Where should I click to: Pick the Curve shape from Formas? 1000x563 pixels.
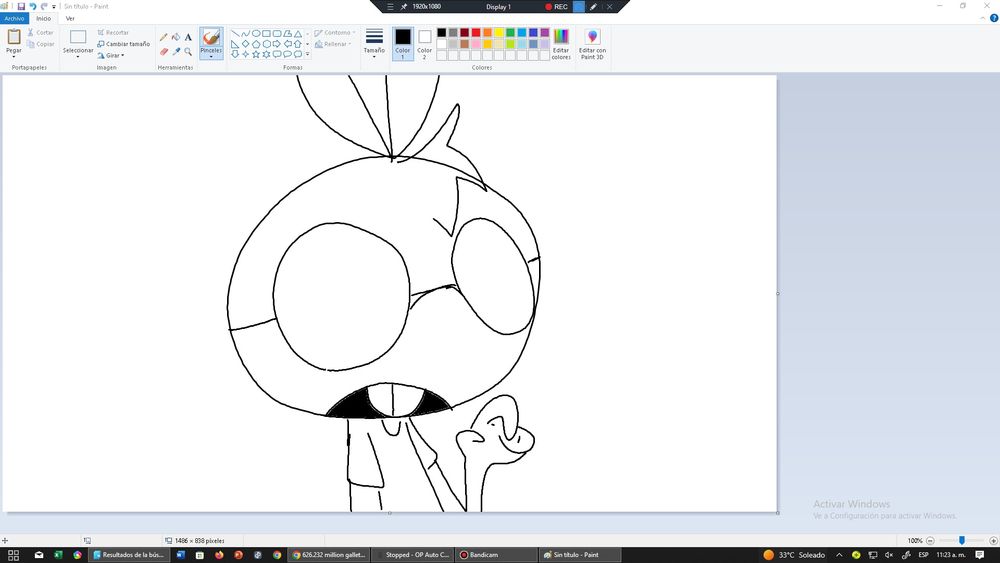coord(246,33)
